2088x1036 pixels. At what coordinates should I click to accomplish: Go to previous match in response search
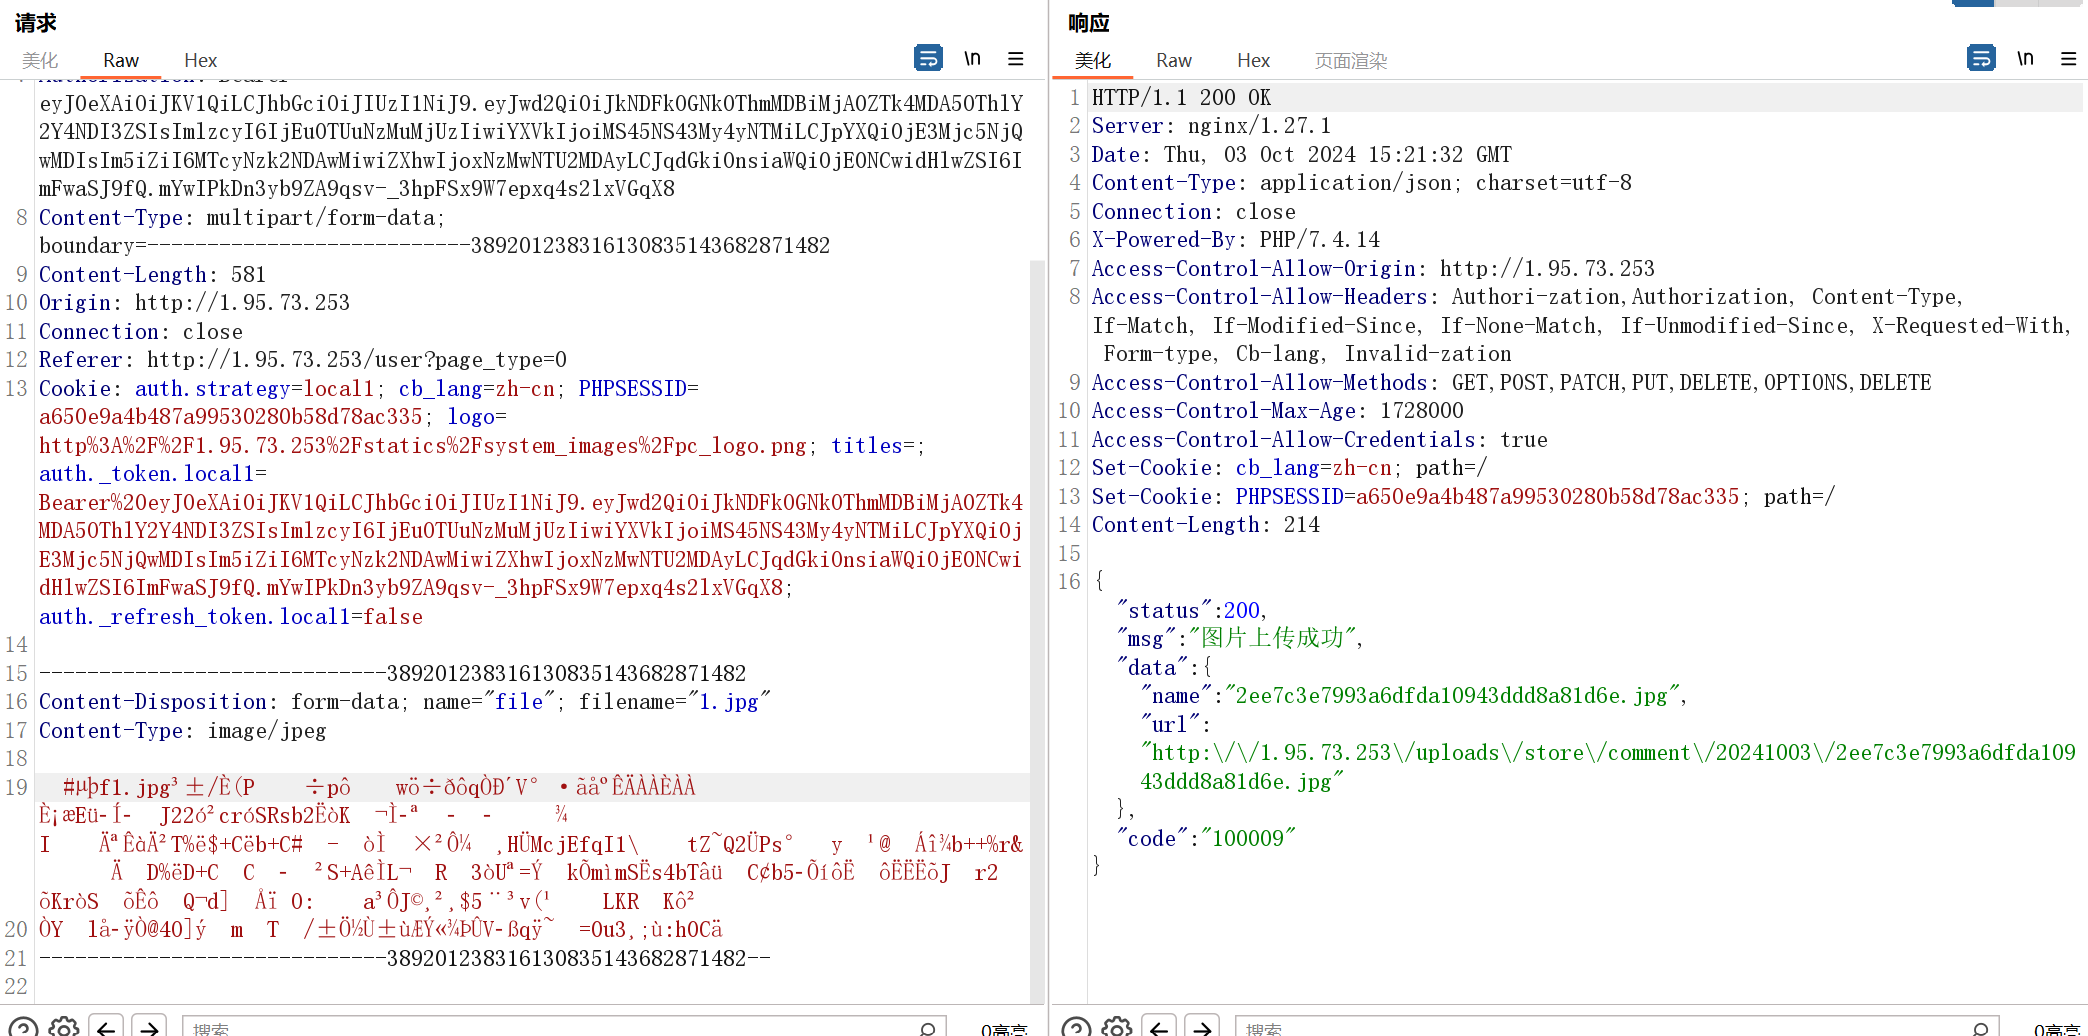(1159, 1027)
